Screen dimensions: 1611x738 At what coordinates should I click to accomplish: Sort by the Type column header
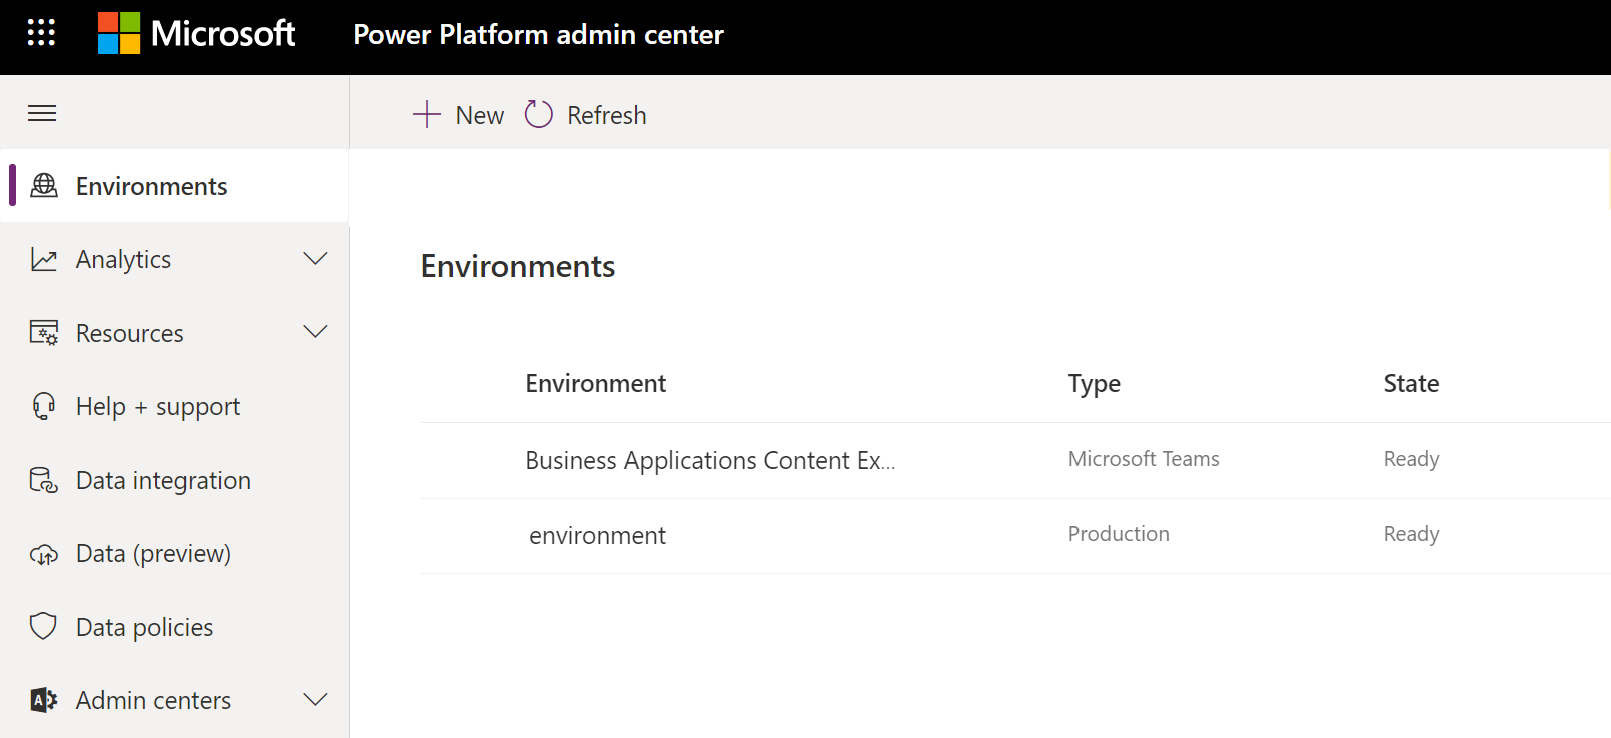pos(1094,384)
